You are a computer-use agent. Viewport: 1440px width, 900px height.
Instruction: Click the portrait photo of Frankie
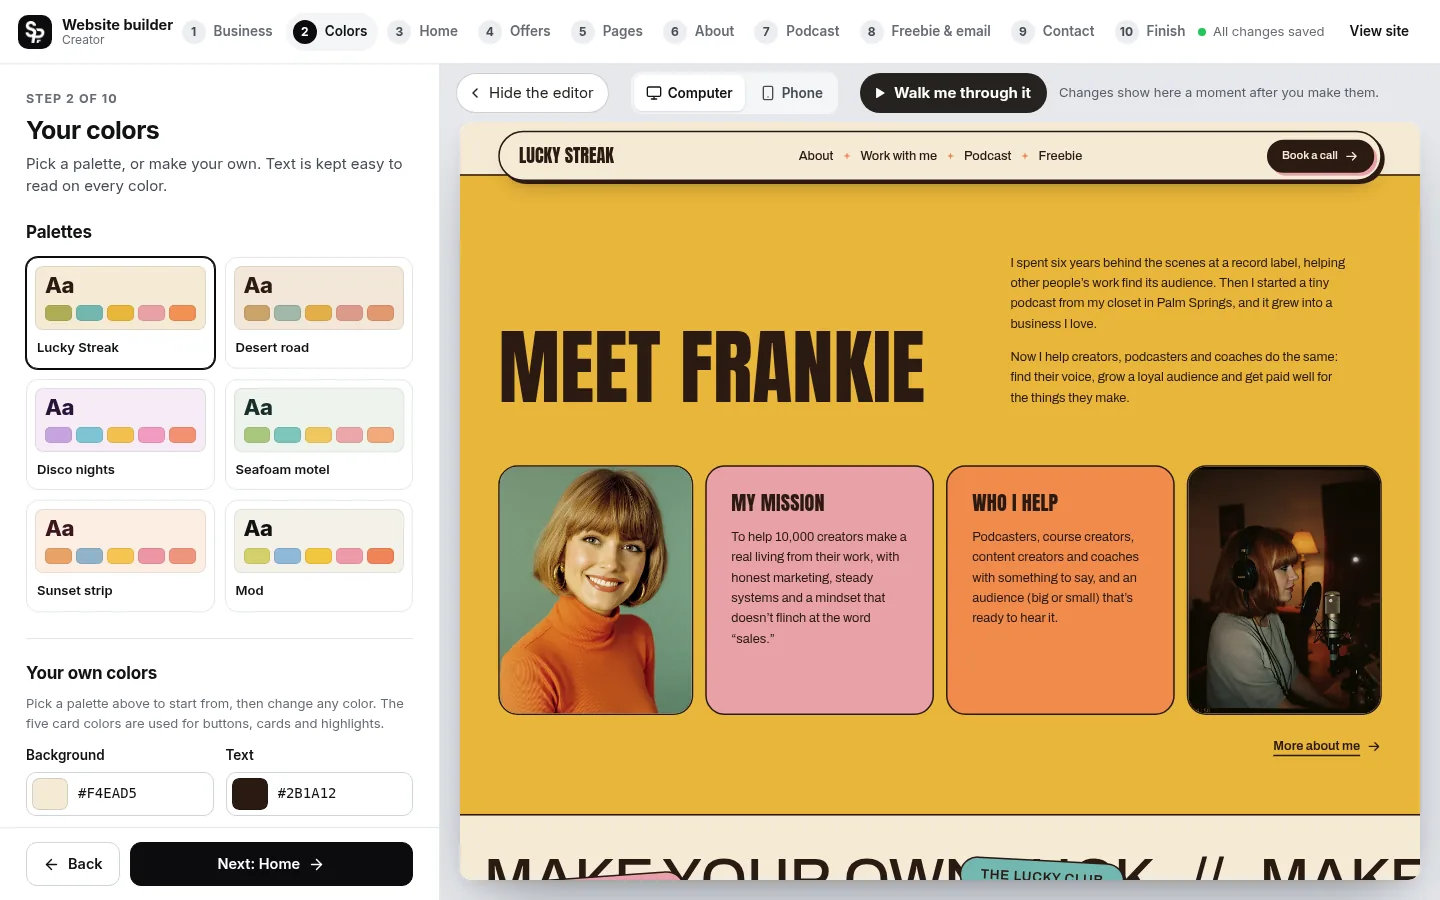(596, 590)
